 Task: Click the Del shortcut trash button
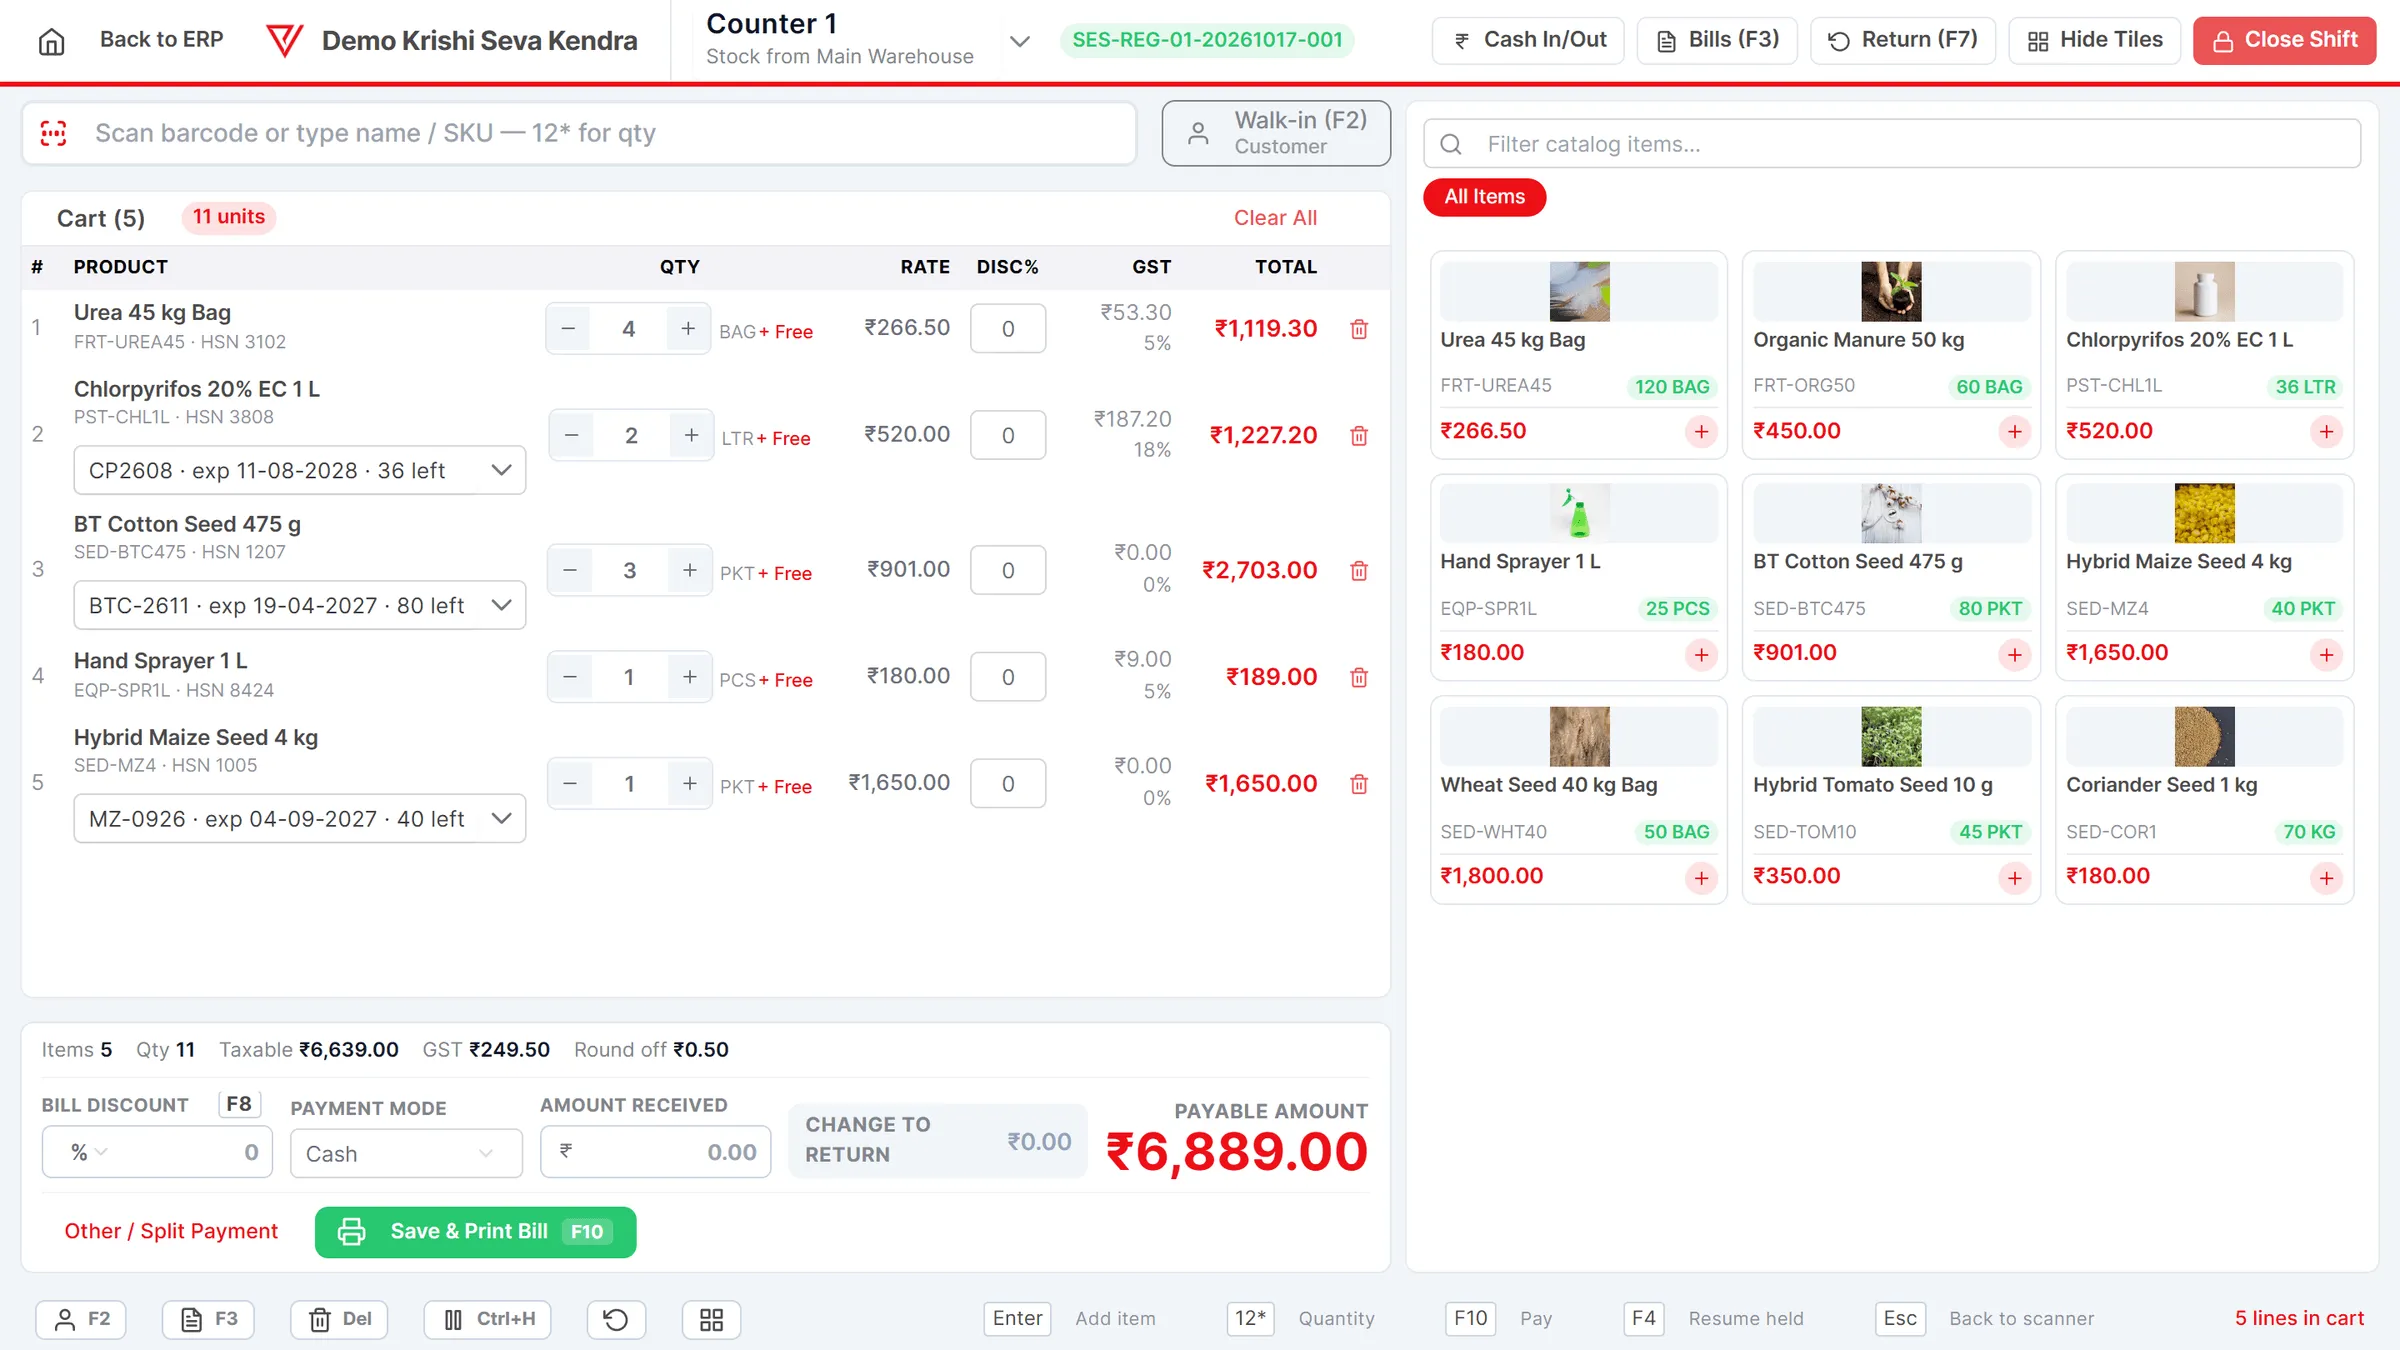[x=339, y=1320]
